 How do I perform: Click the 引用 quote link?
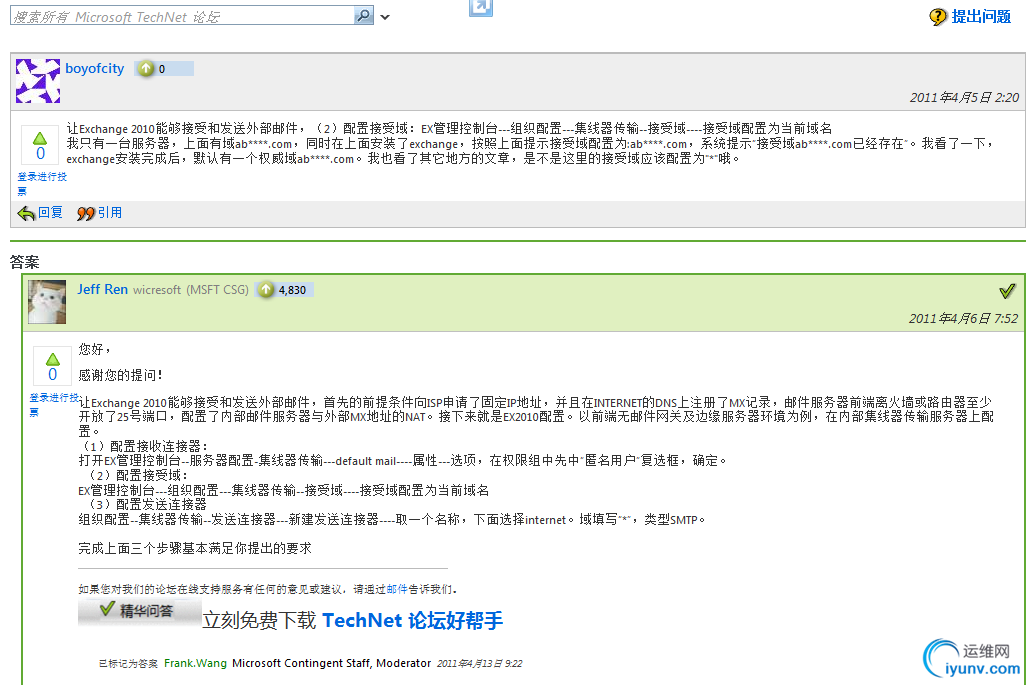coord(110,213)
